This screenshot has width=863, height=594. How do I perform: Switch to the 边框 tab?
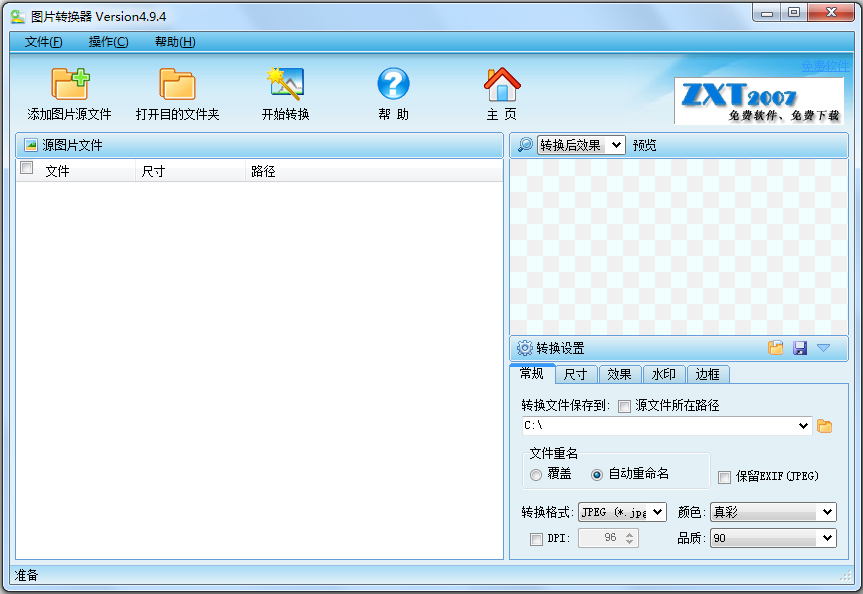(707, 374)
